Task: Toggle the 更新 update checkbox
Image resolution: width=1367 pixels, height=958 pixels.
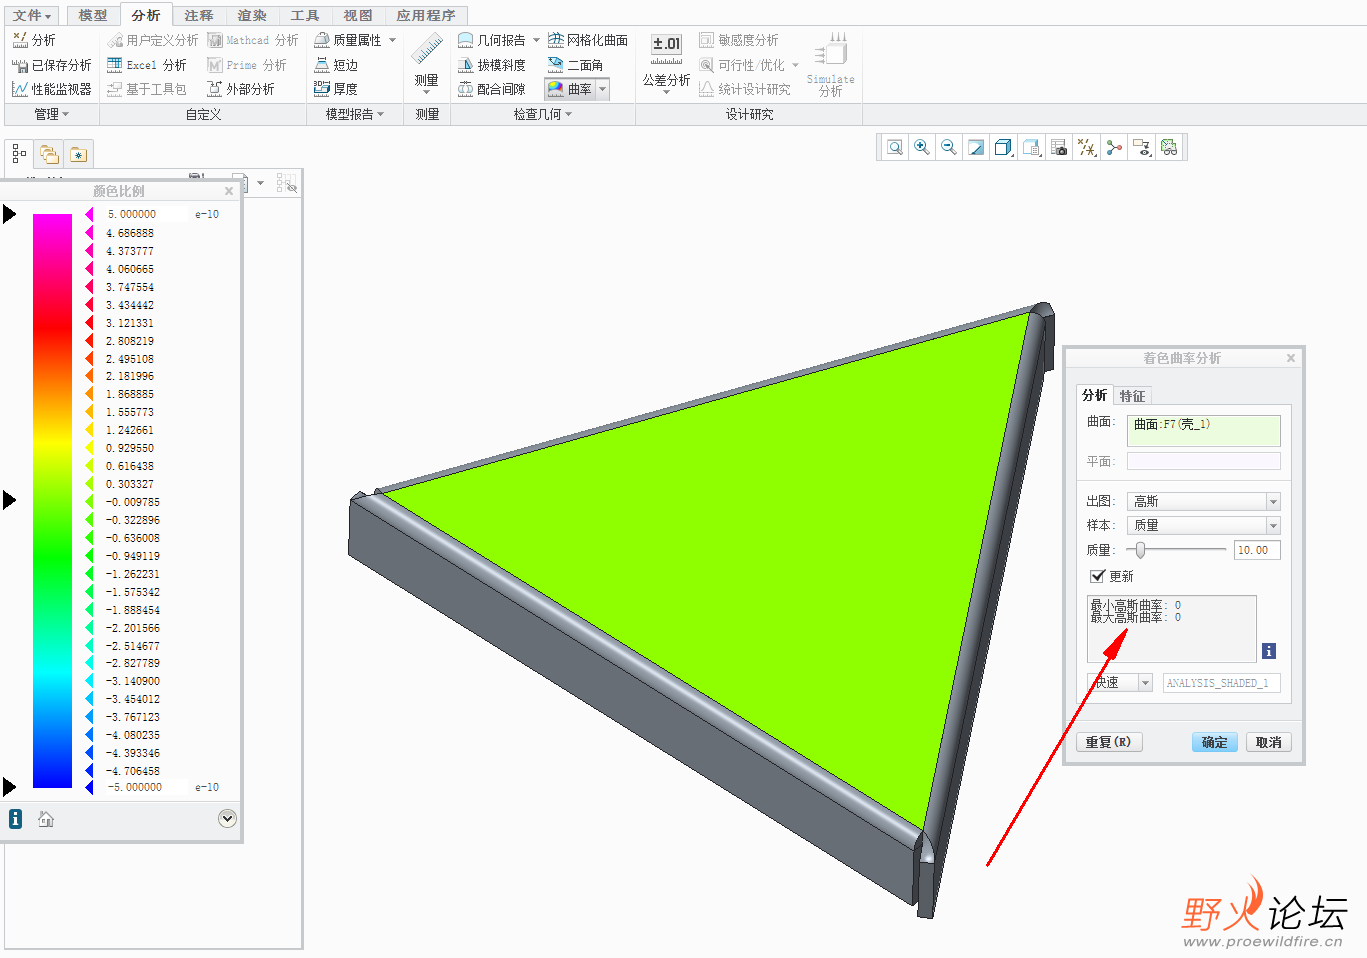Action: pyautogui.click(x=1097, y=576)
